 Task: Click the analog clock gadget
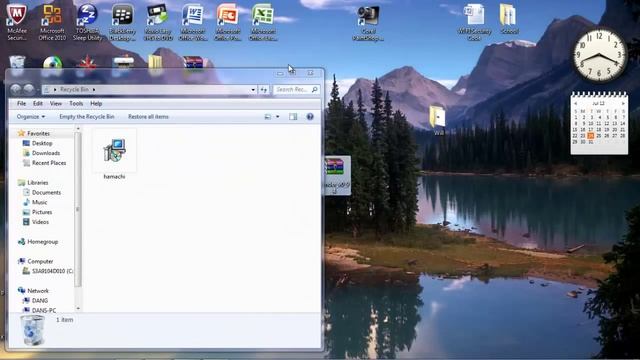click(x=599, y=55)
